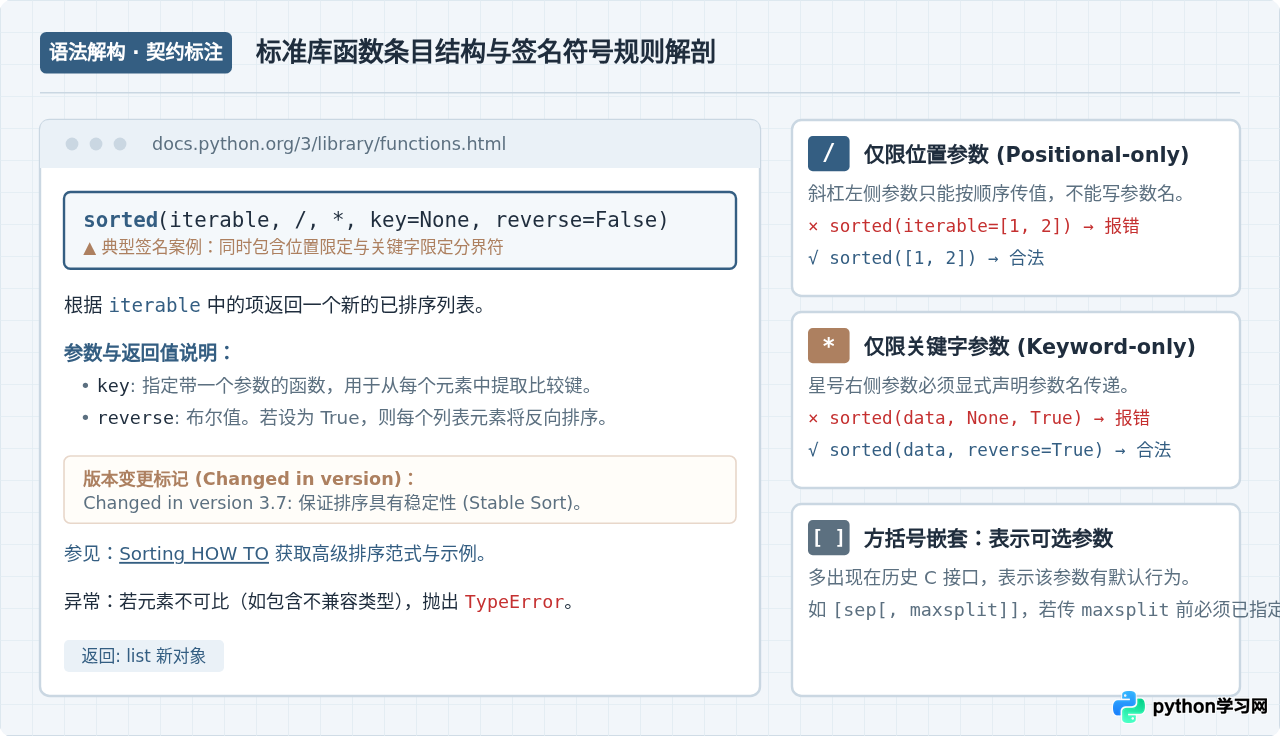Click the Changed in version 3.7 note

(333, 503)
